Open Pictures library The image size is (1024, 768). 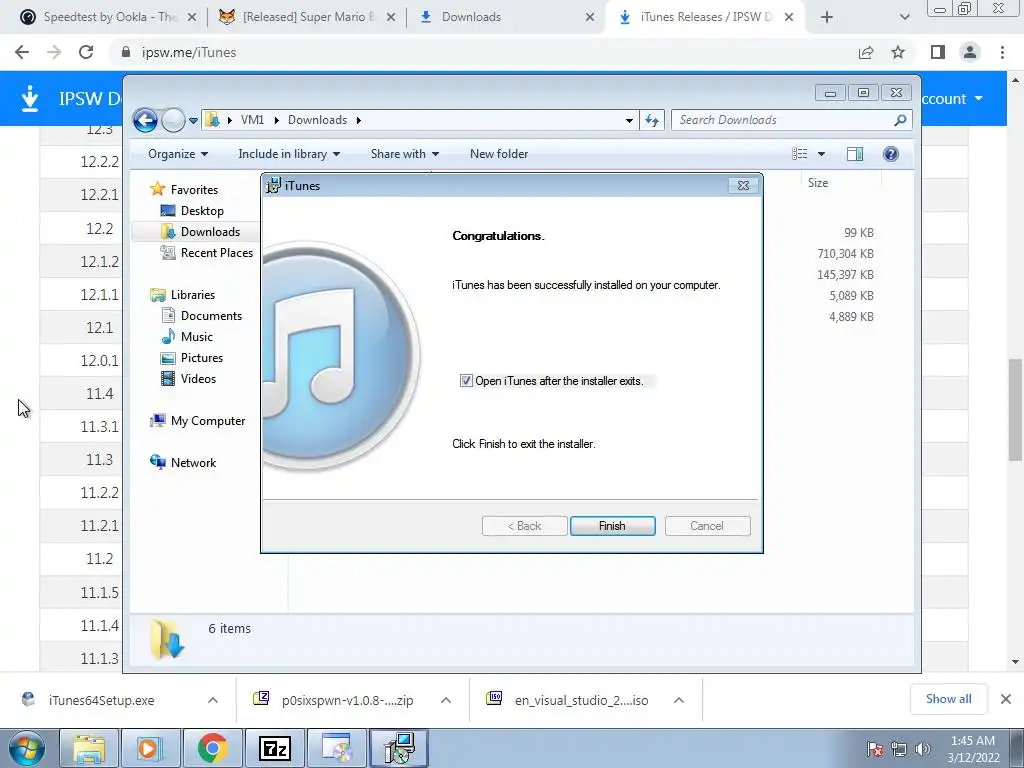tap(201, 358)
